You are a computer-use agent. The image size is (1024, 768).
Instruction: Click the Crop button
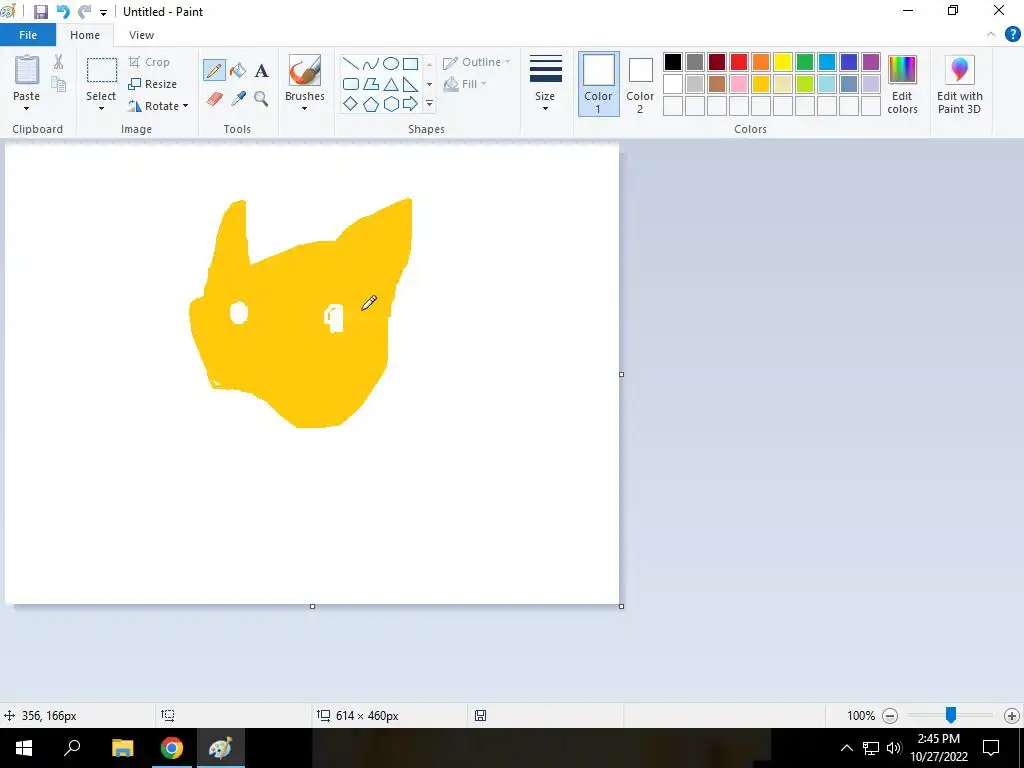point(149,62)
